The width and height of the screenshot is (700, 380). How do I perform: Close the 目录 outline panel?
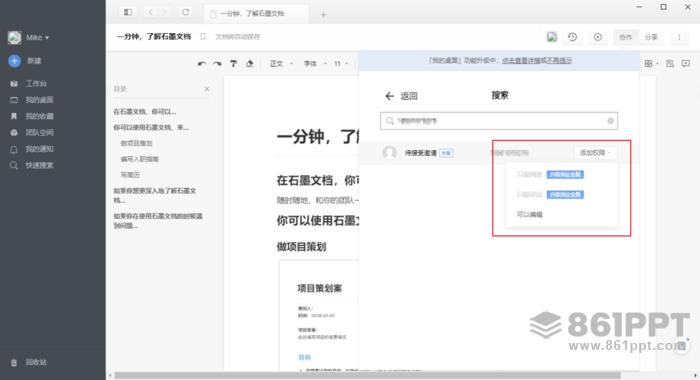[207, 89]
